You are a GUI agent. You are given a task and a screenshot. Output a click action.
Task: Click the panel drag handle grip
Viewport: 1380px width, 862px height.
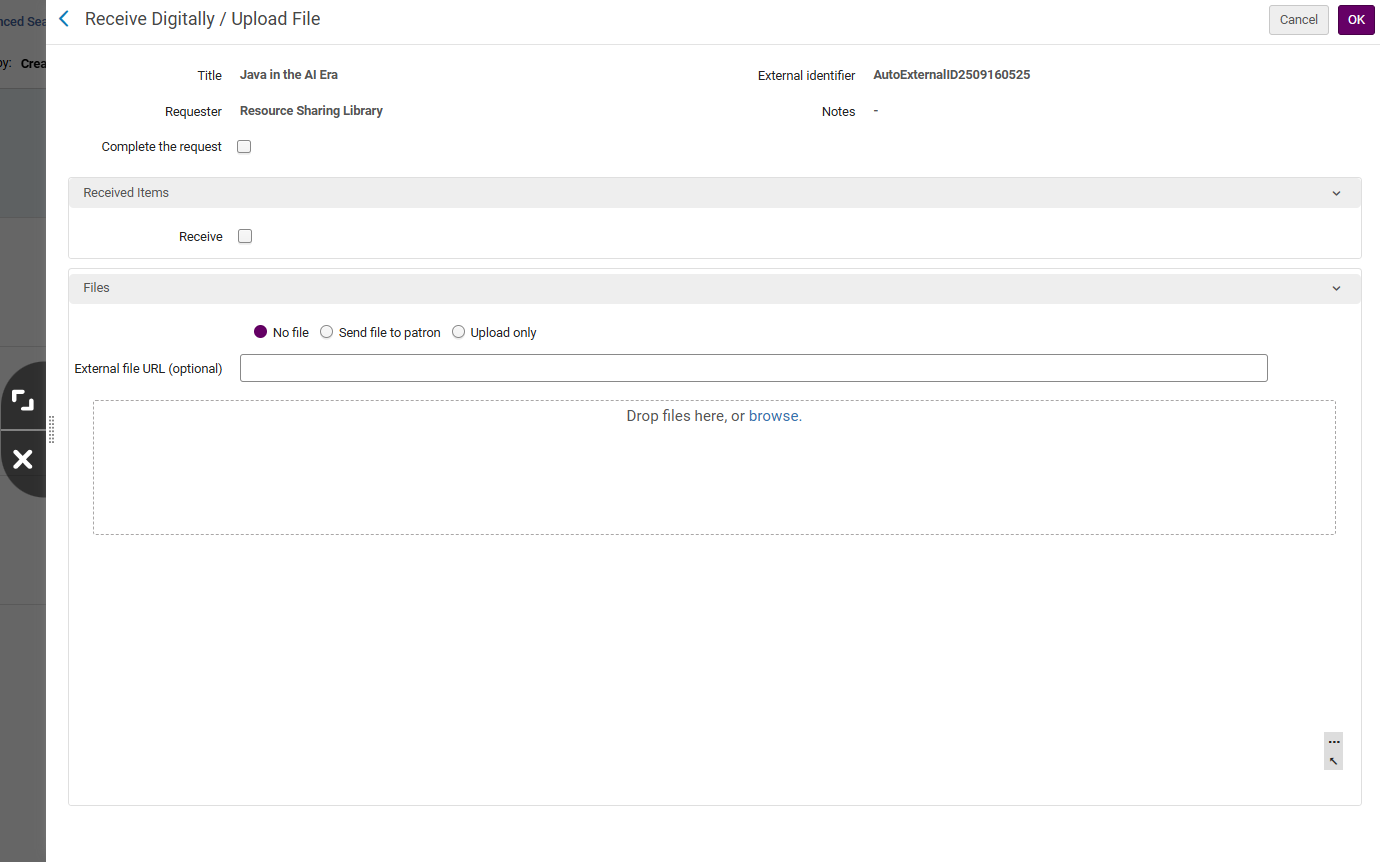[x=51, y=430]
